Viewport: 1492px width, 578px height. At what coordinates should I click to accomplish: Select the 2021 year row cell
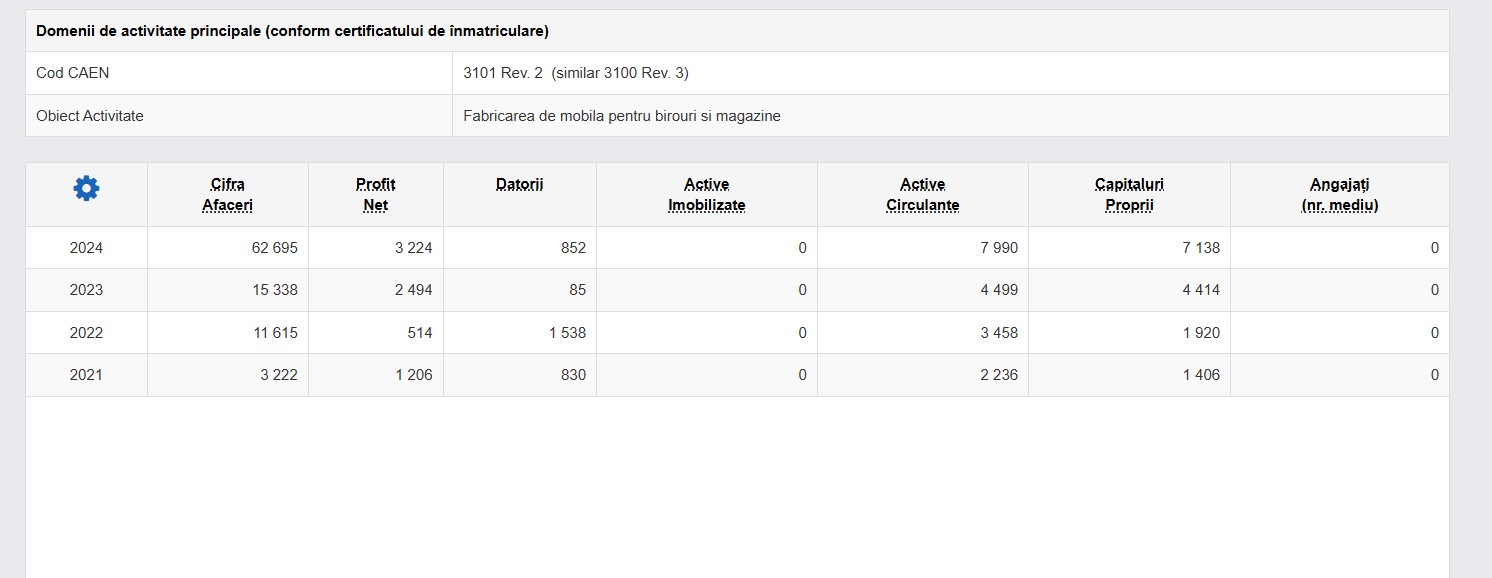click(86, 375)
